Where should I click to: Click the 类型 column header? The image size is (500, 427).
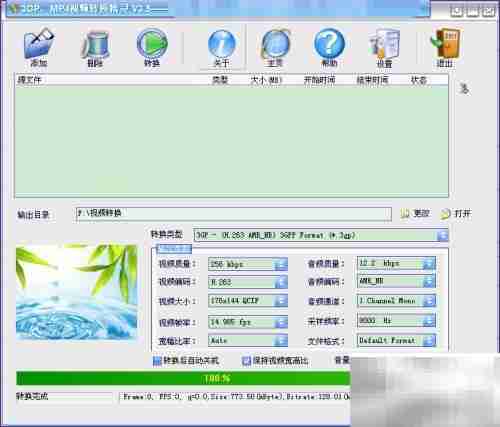point(220,80)
